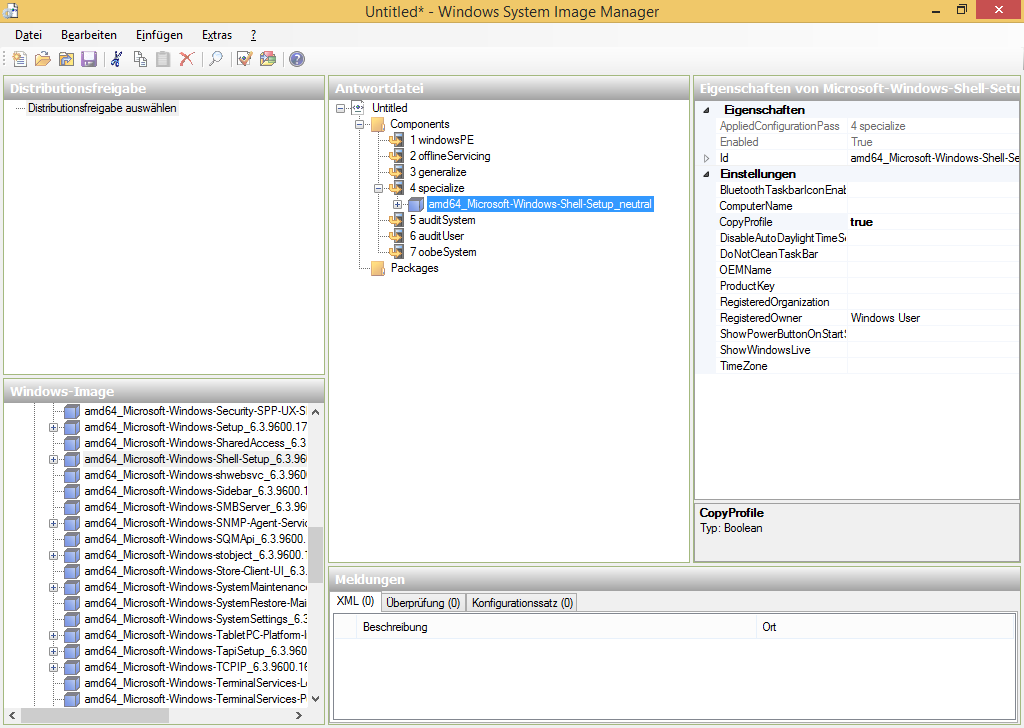Collapse the Eigenschaften properties section
The height and width of the screenshot is (728, 1024).
(x=706, y=110)
